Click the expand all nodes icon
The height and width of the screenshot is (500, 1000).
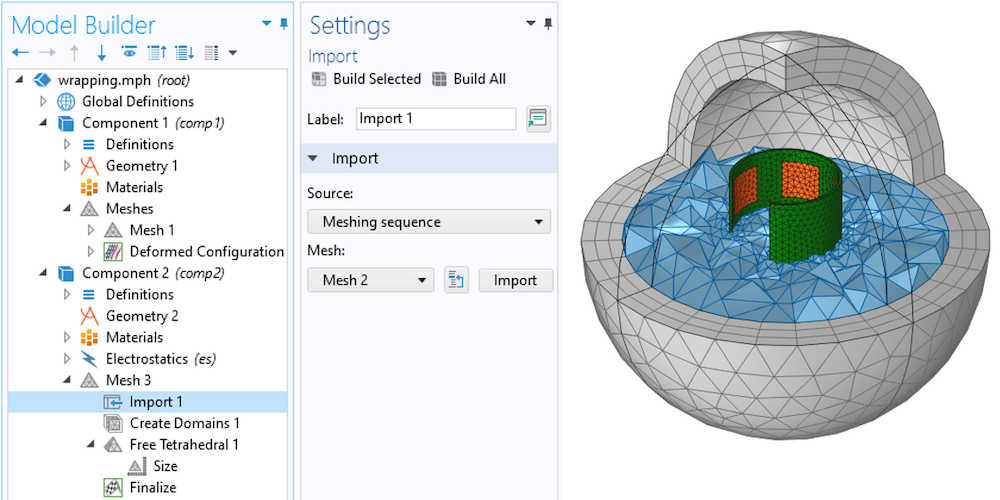(185, 53)
